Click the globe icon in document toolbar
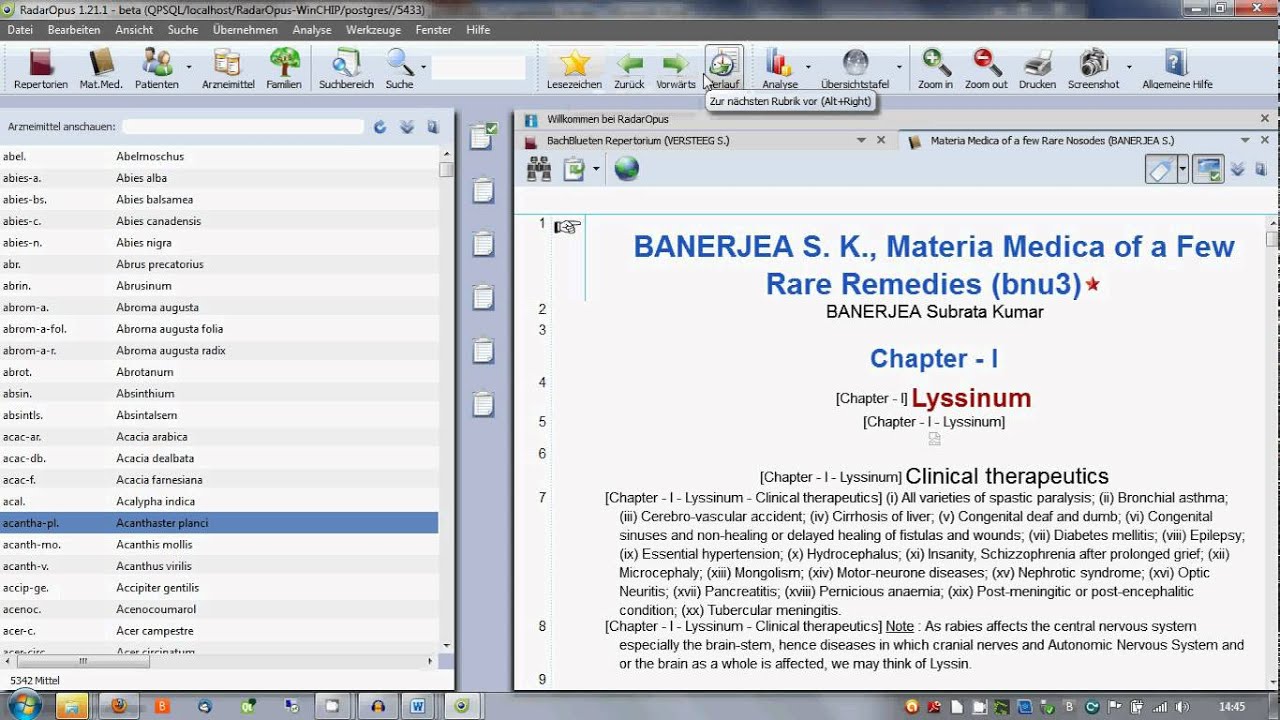The image size is (1280, 720). point(626,169)
